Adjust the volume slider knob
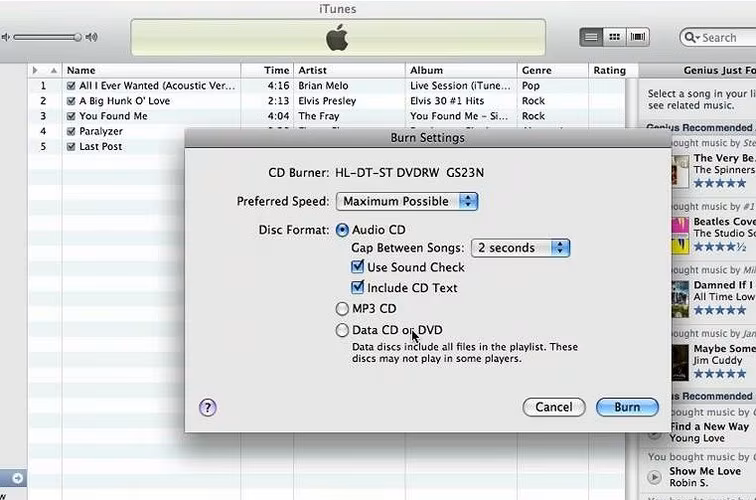 pyautogui.click(x=77, y=37)
